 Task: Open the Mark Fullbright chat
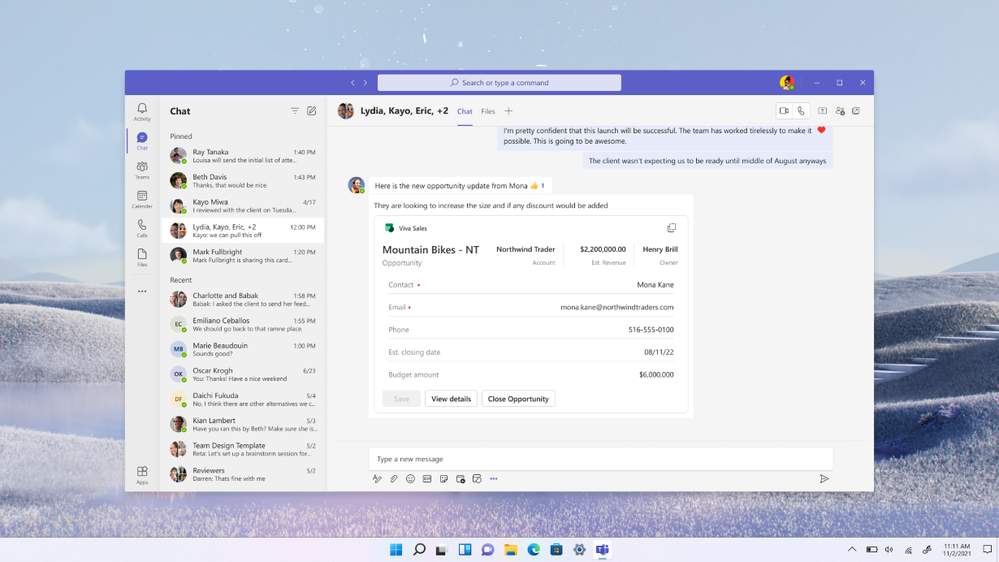[243, 256]
